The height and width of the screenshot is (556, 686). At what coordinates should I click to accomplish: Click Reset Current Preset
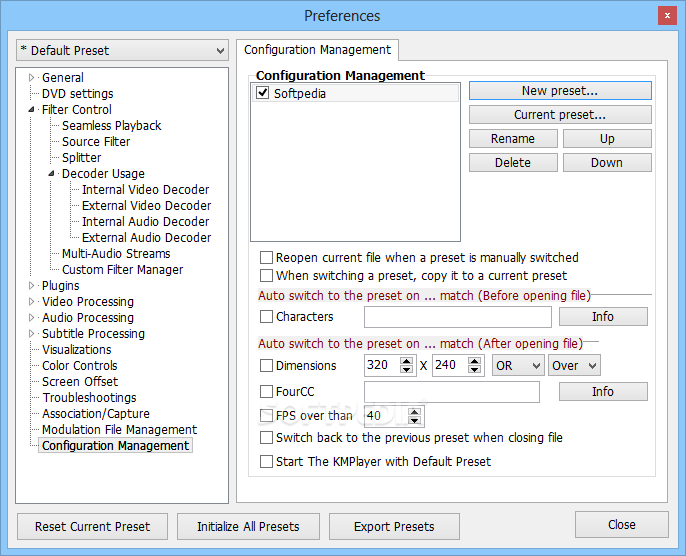pyautogui.click(x=92, y=526)
